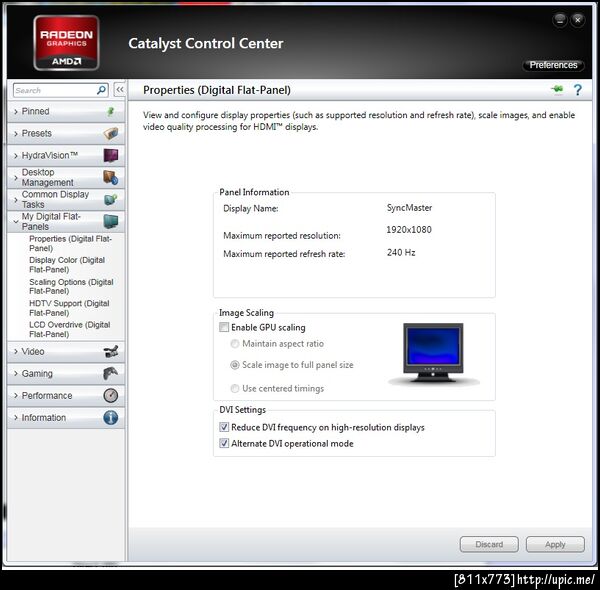This screenshot has width=600, height=590.
Task: Click into the Search field
Action: click(55, 90)
